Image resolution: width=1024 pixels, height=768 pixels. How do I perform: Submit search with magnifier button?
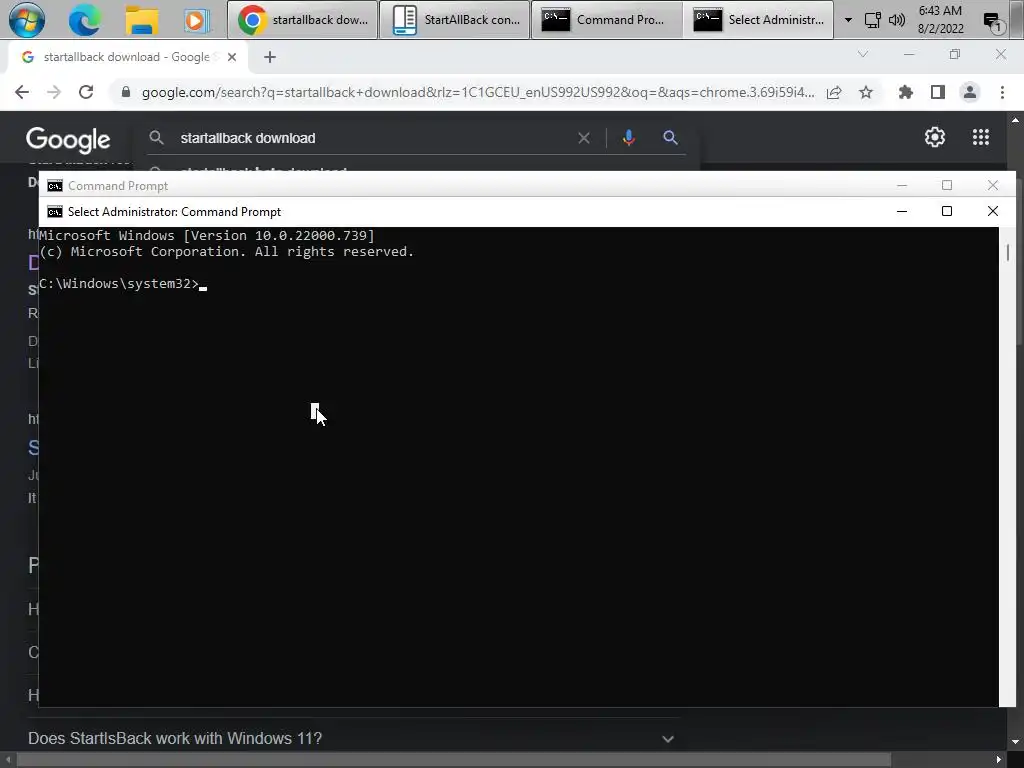pyautogui.click(x=670, y=138)
